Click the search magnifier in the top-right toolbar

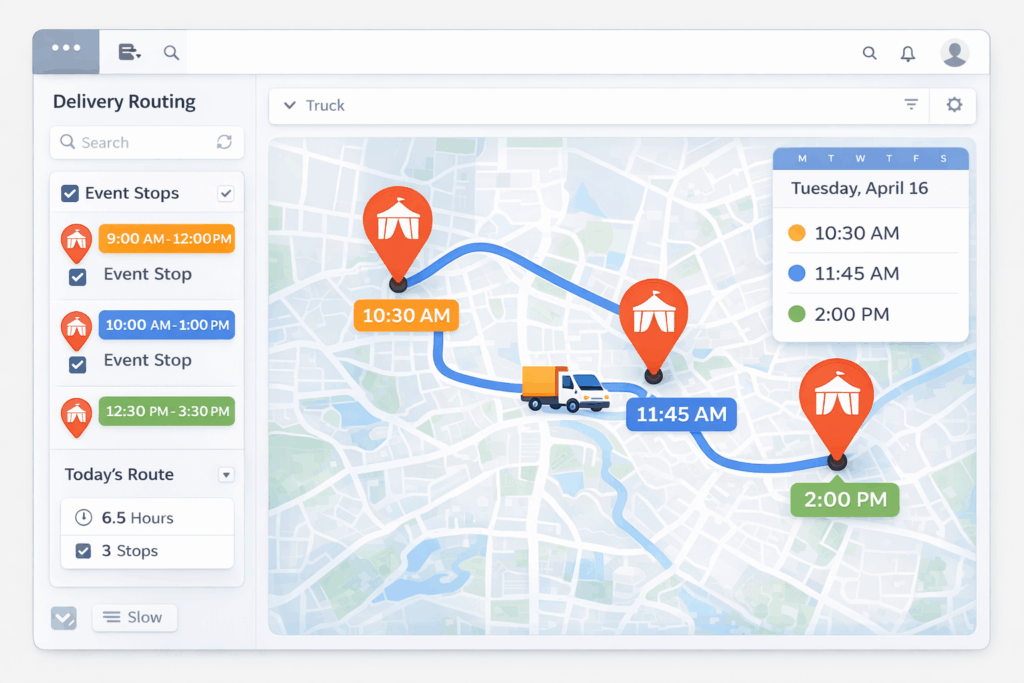[x=870, y=53]
